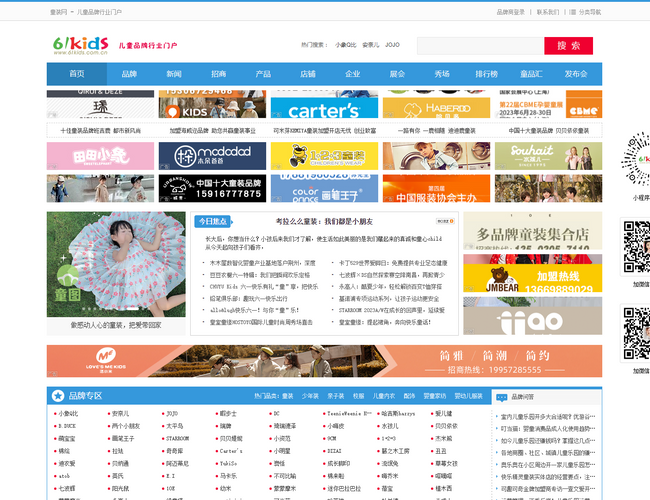Screen dimensions: 650x500
Task: Open news item starting with 卡丁529
Action: tap(393, 263)
